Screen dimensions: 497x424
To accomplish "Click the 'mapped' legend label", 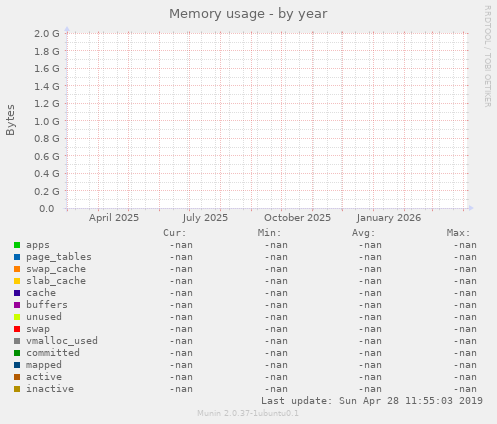I will tap(44, 365).
